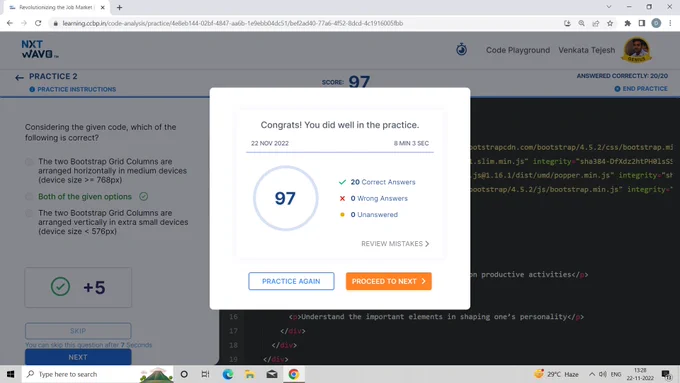
Task: Open Task View on taskbar
Action: pyautogui.click(x=206, y=374)
